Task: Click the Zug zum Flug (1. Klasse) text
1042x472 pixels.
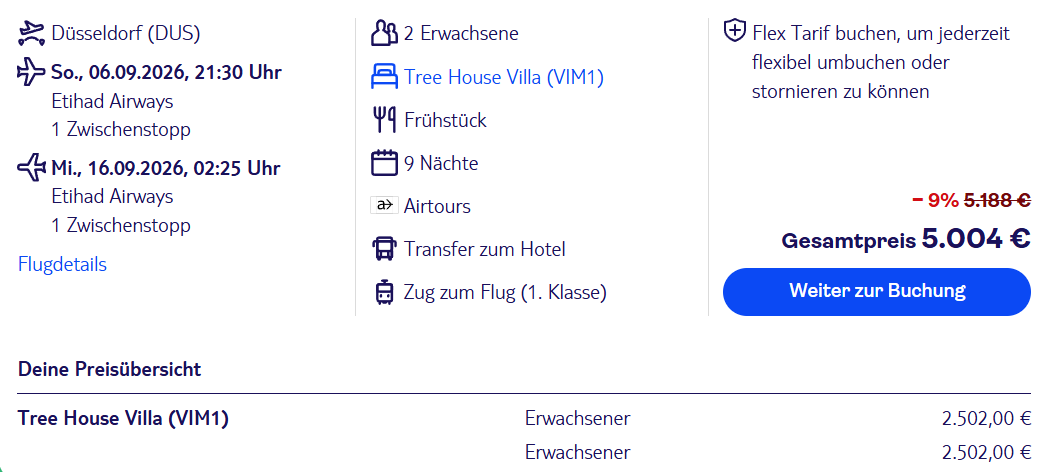Action: click(505, 293)
